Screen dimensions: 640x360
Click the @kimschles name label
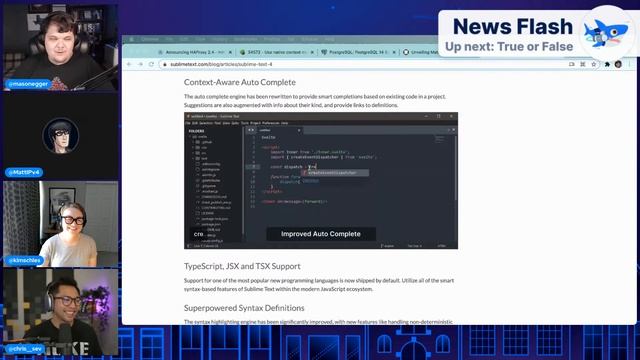point(24,260)
